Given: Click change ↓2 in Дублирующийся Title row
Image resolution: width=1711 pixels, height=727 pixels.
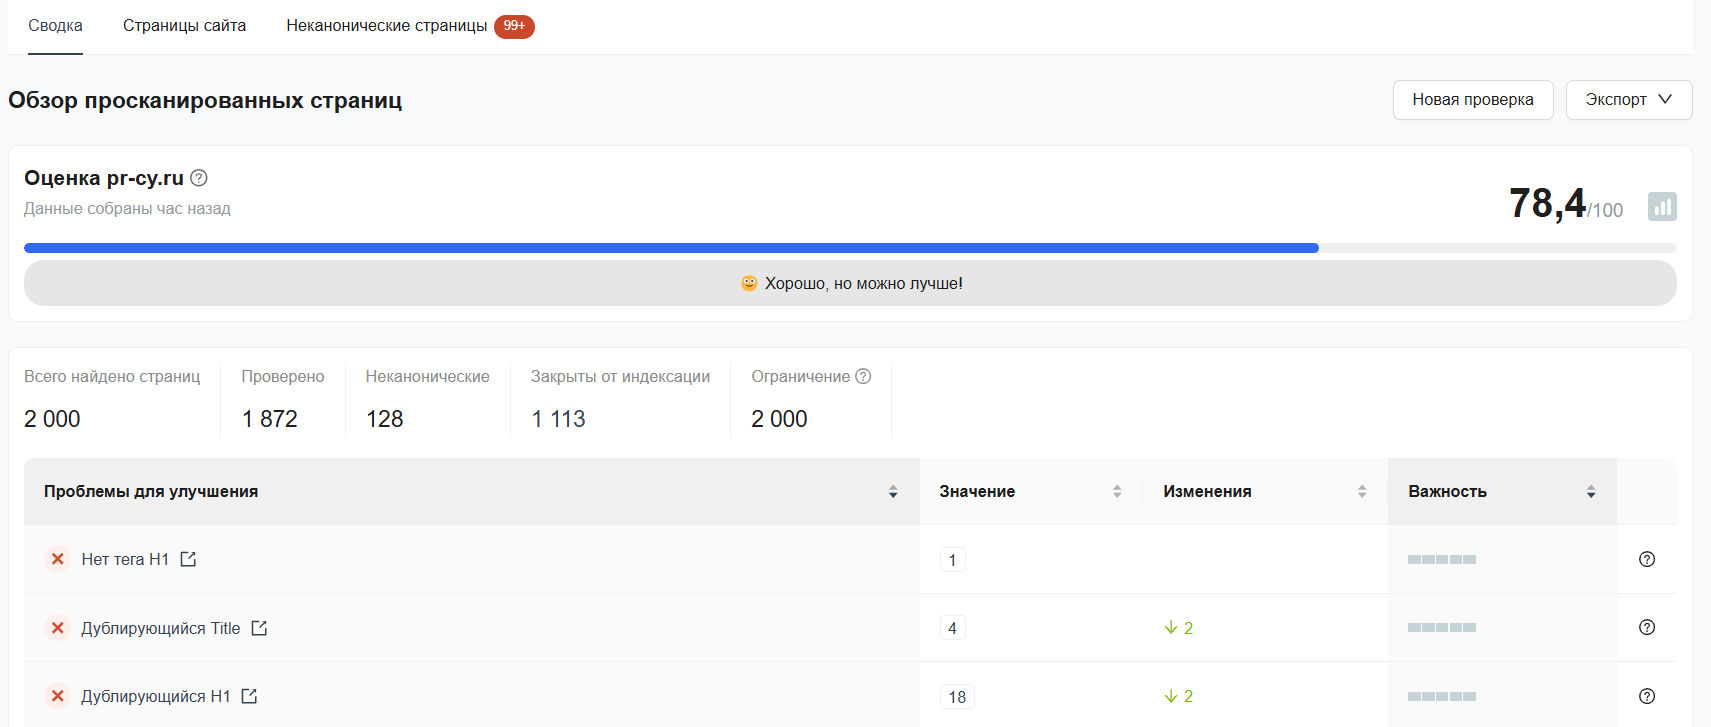Looking at the screenshot, I should tap(1178, 628).
